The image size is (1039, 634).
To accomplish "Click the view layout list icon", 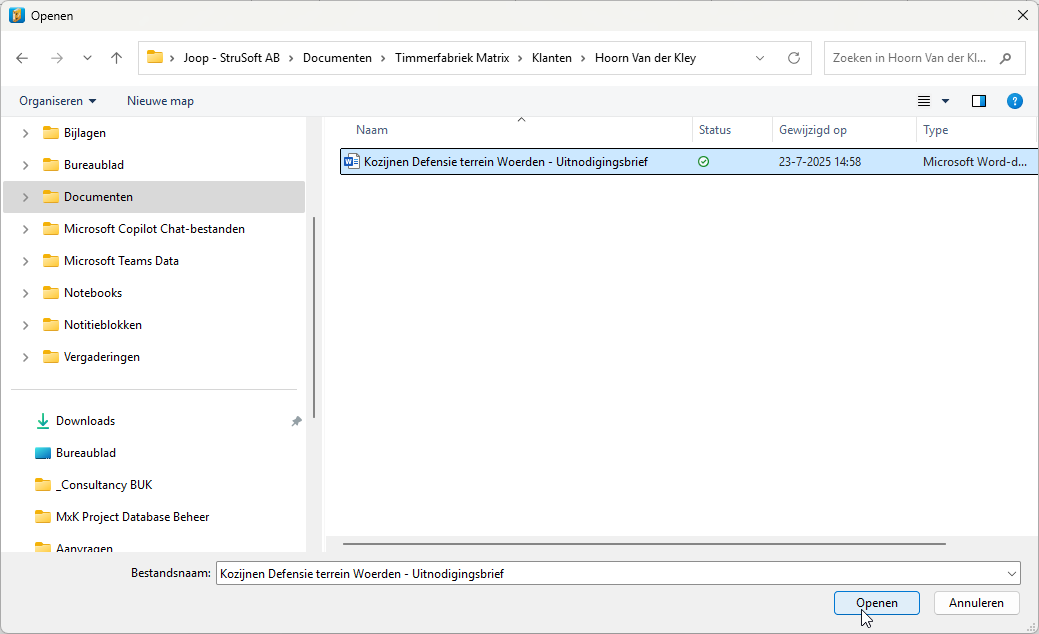I will [924, 101].
